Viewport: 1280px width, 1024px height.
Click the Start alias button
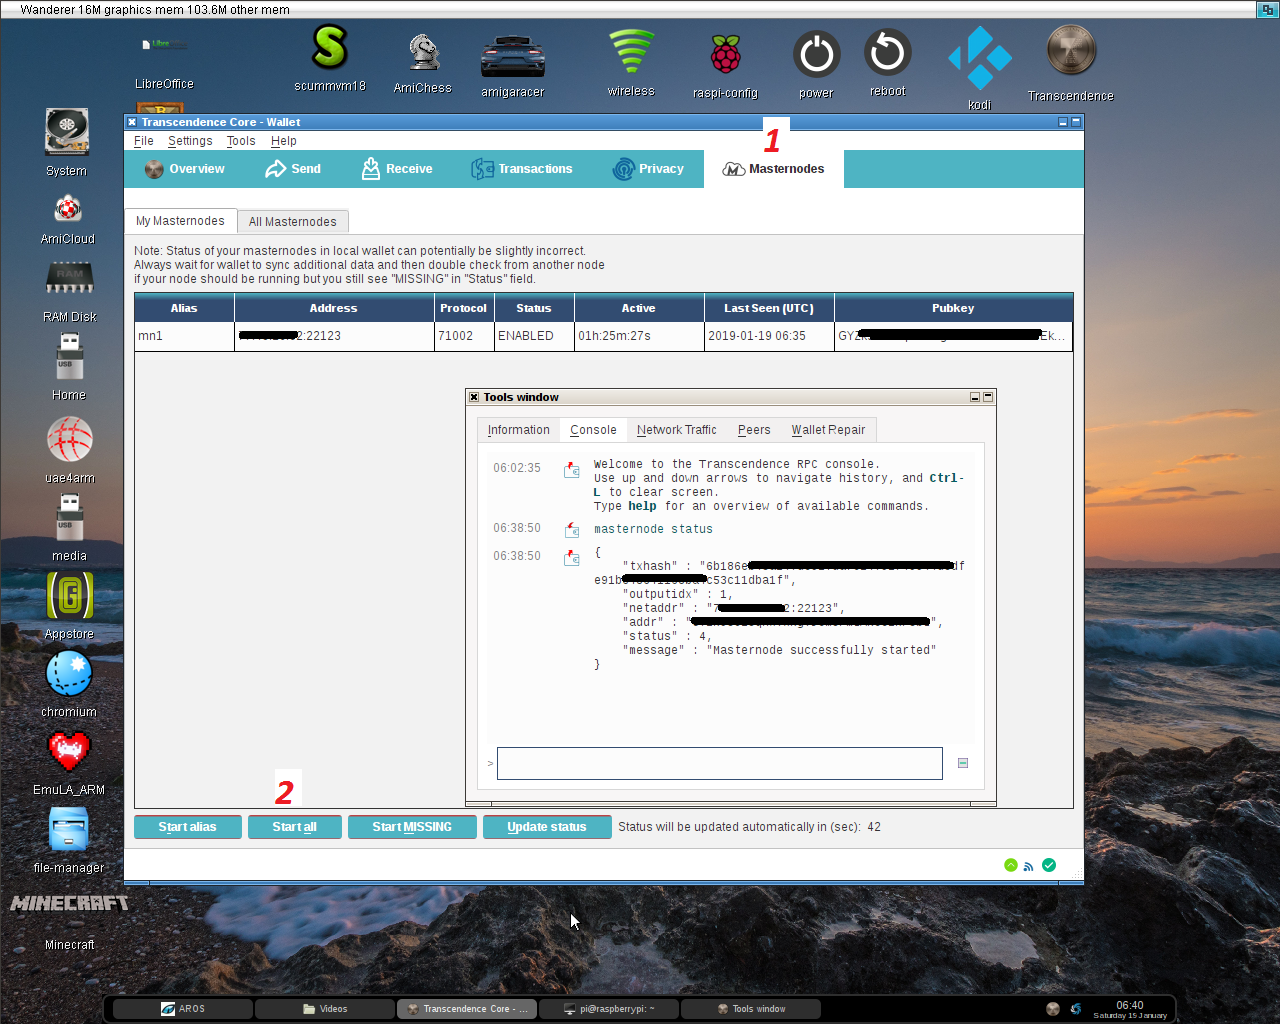coord(188,827)
